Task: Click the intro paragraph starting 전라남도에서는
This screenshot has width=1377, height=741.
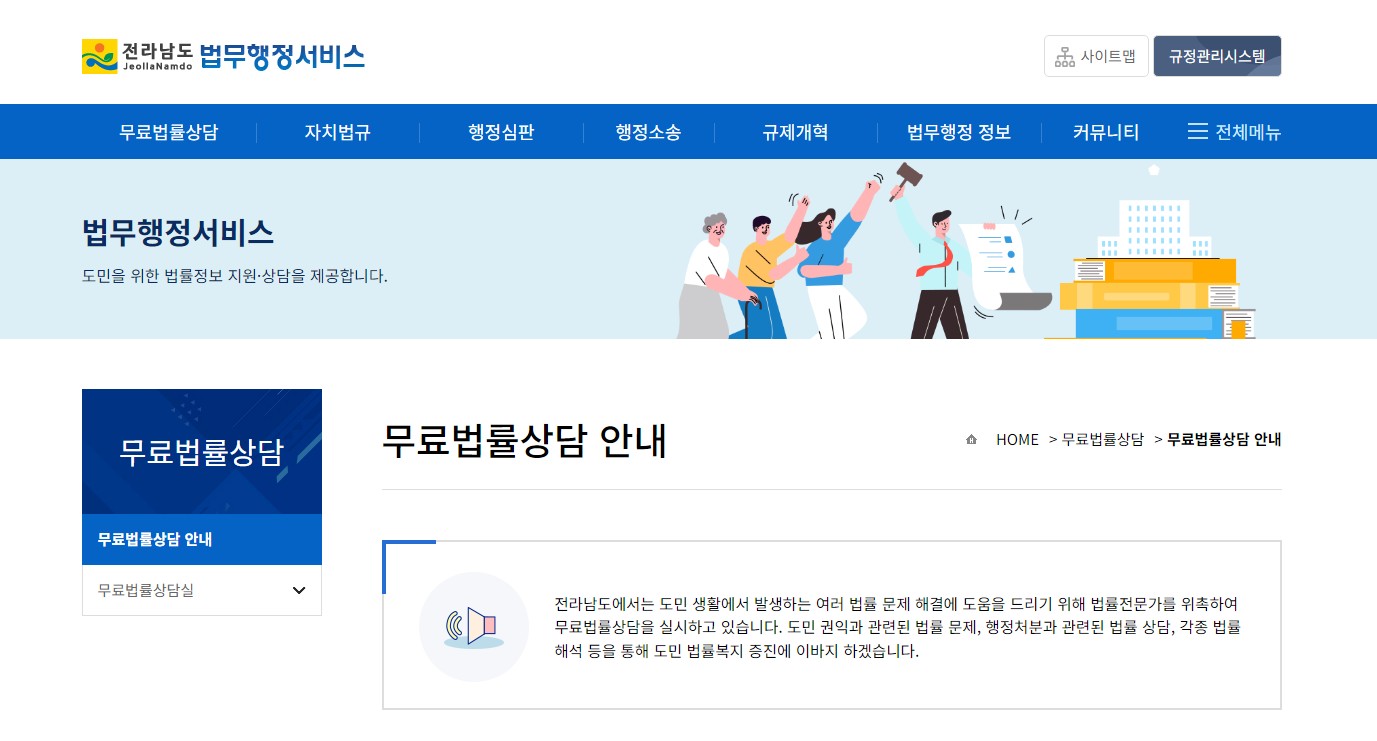Action: coord(898,628)
